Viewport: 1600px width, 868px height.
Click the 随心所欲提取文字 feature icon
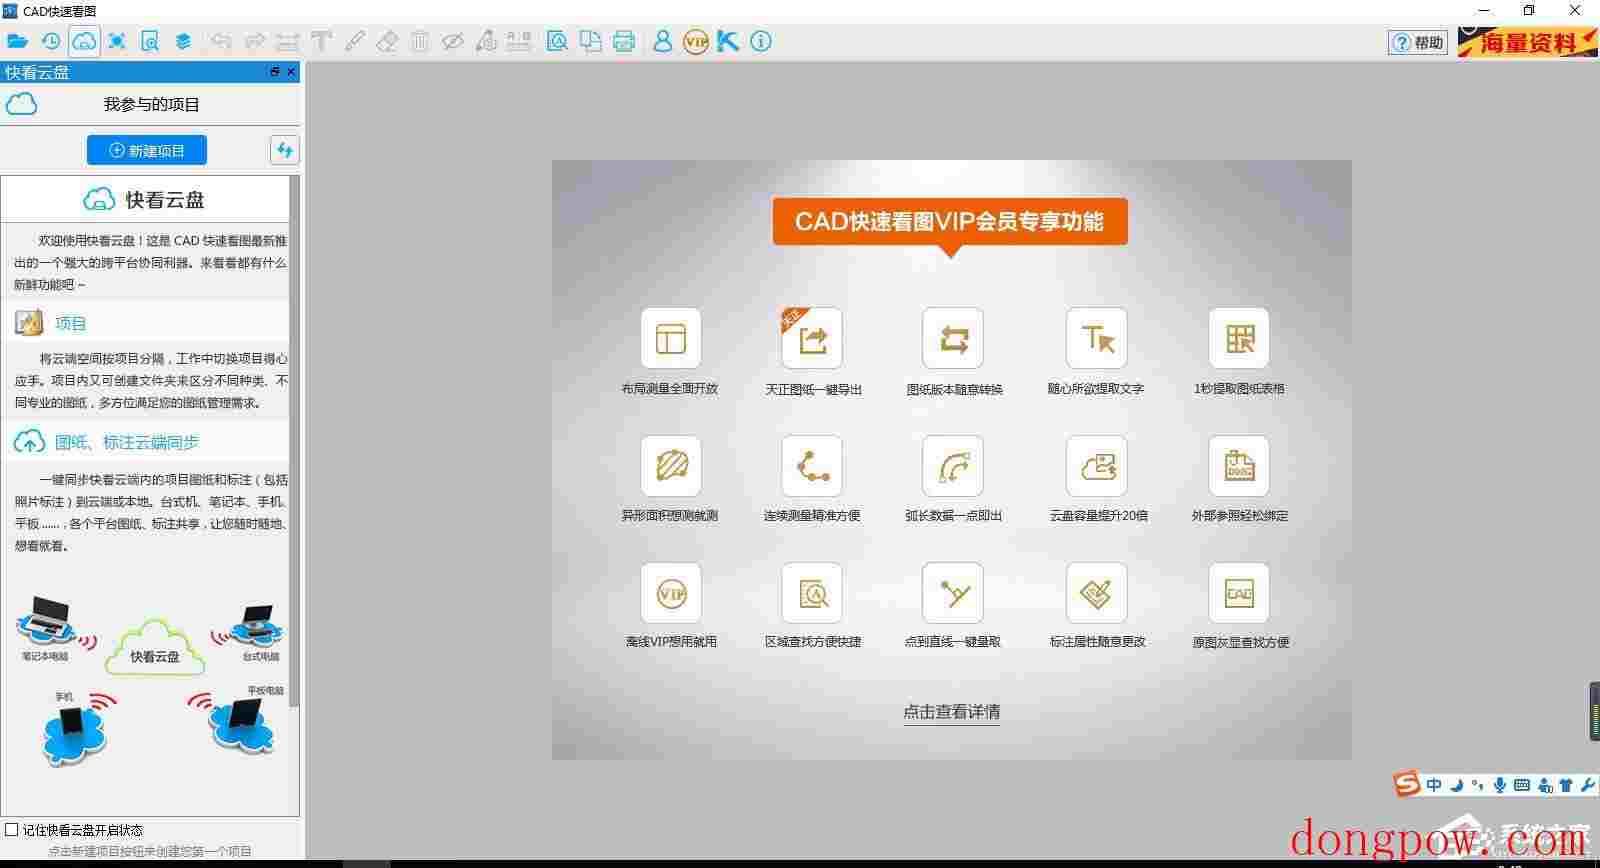(1097, 338)
